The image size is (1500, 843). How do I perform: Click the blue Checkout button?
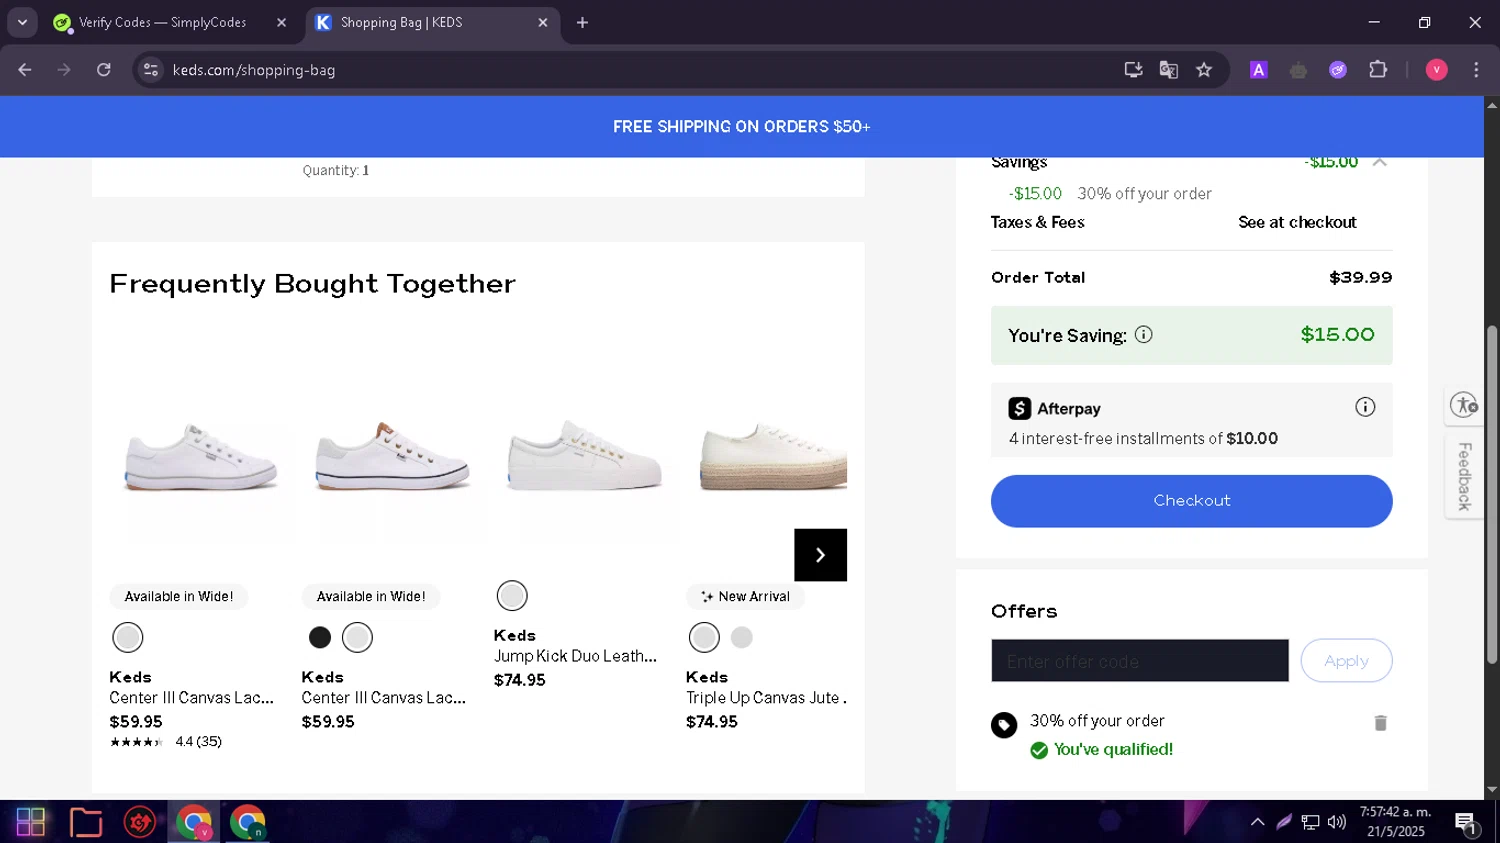(x=1191, y=501)
